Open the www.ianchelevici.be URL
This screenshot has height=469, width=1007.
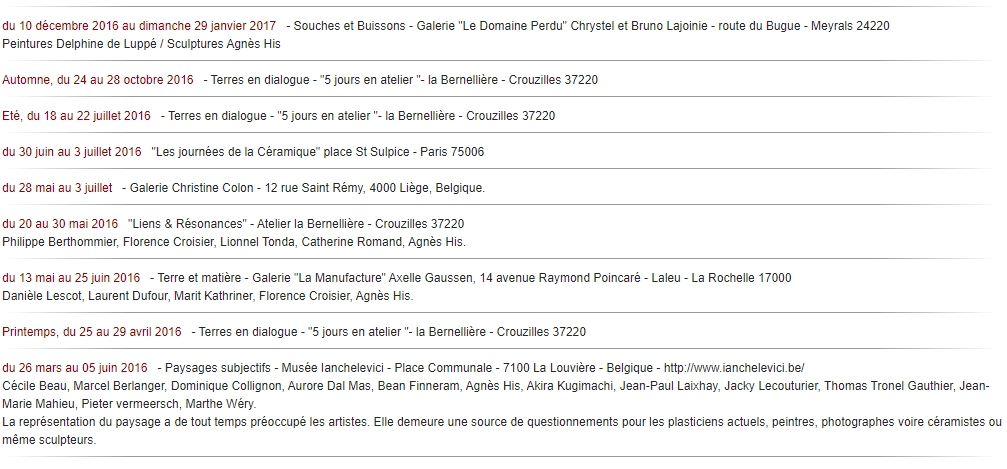(734, 368)
